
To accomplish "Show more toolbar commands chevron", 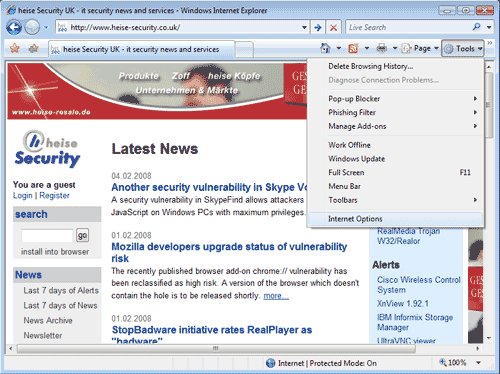I will point(490,43).
